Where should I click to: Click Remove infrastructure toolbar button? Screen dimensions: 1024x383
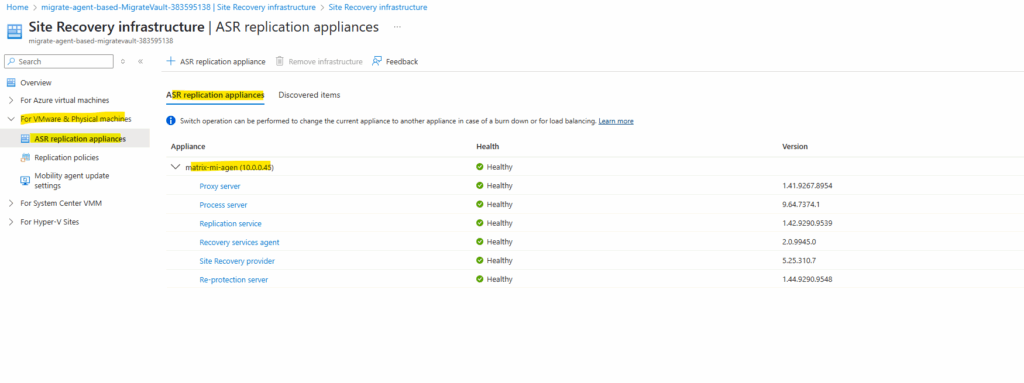(x=319, y=61)
